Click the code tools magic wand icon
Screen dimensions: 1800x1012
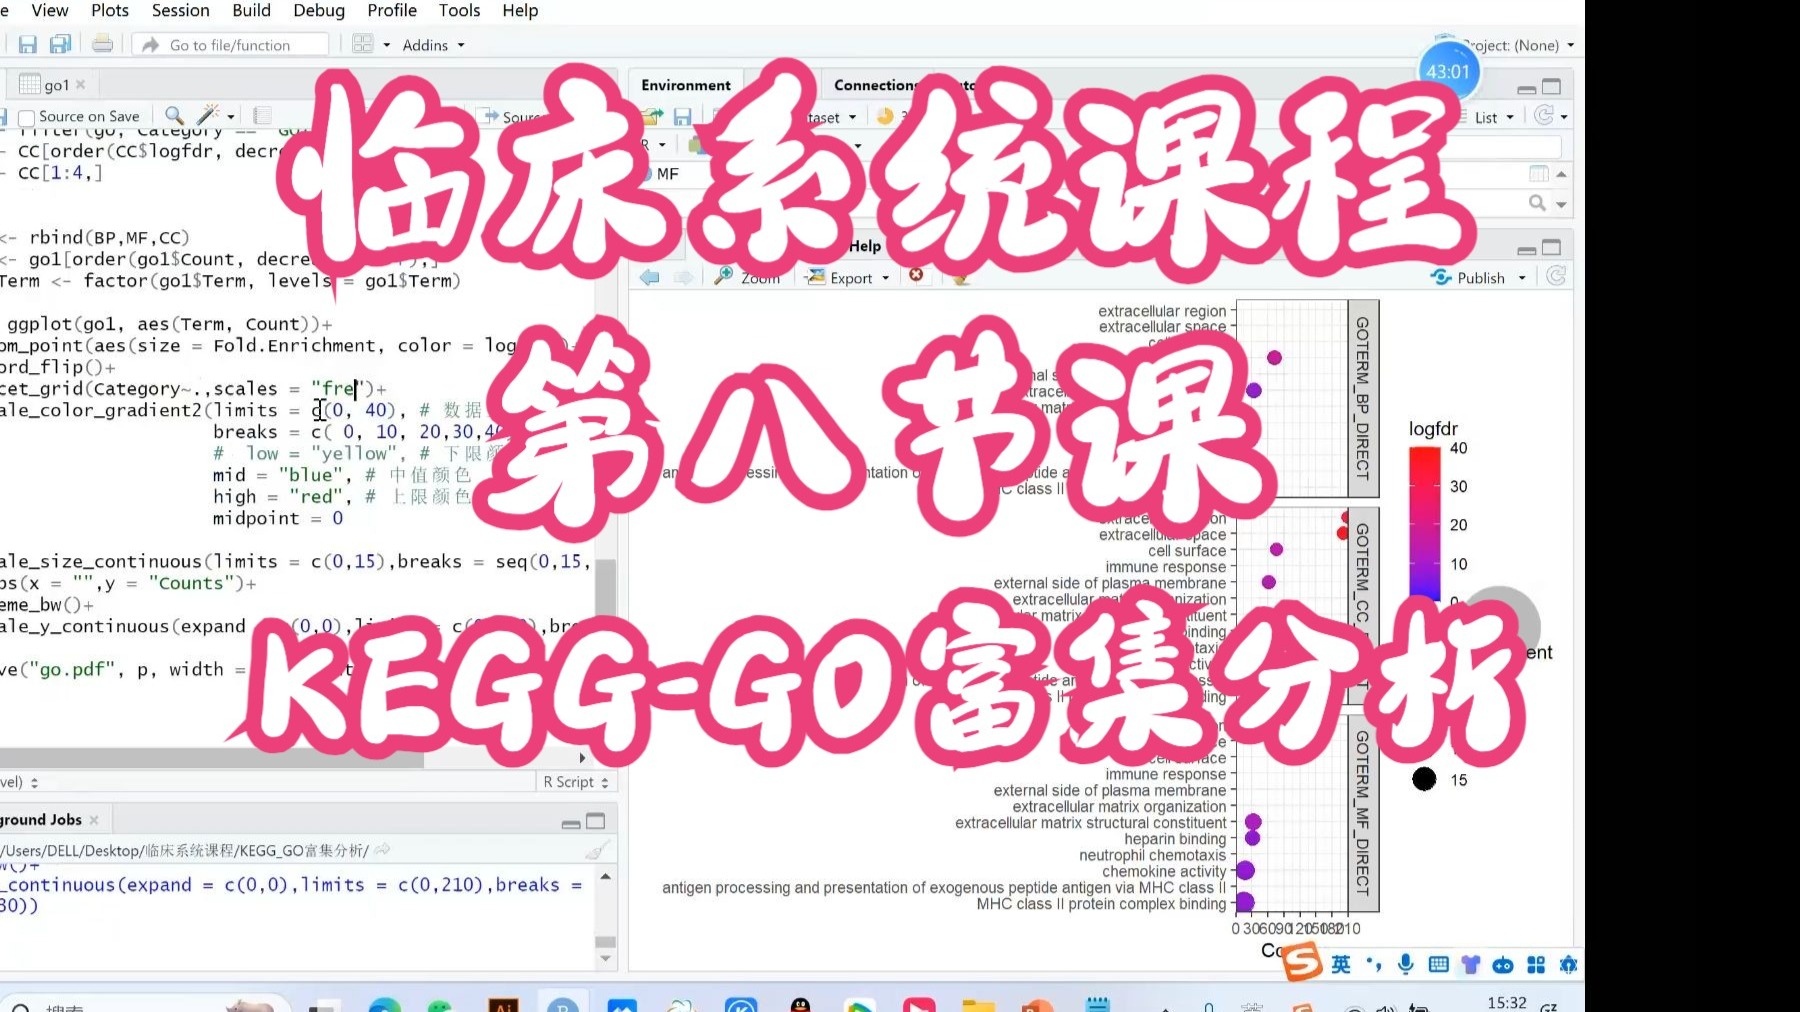[209, 116]
